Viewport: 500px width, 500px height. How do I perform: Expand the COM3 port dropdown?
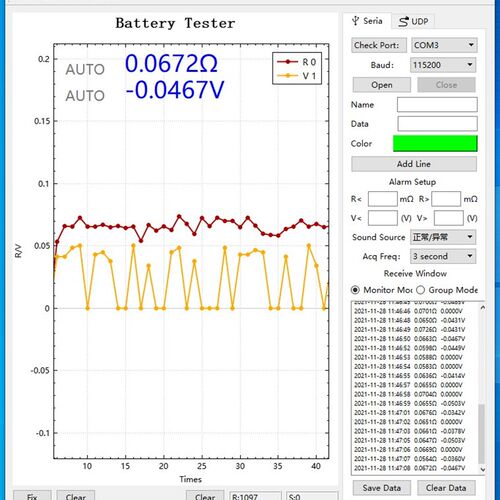point(444,45)
